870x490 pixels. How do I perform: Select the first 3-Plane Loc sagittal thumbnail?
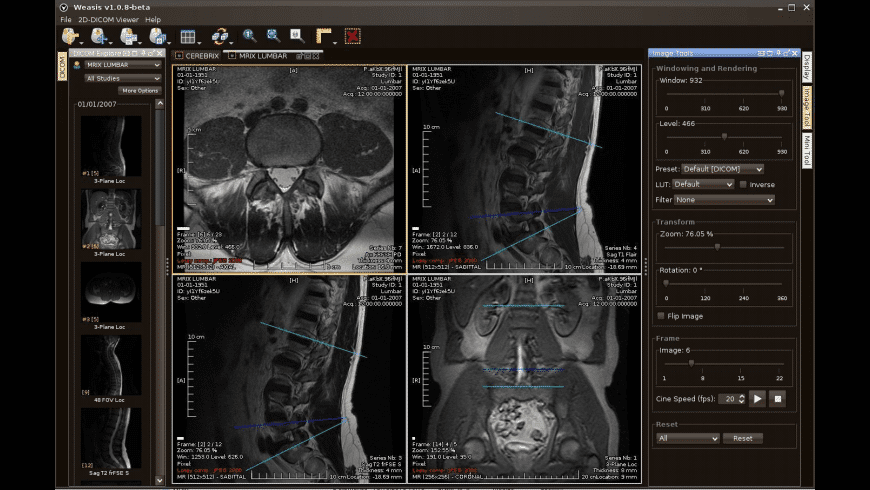click(x=110, y=147)
